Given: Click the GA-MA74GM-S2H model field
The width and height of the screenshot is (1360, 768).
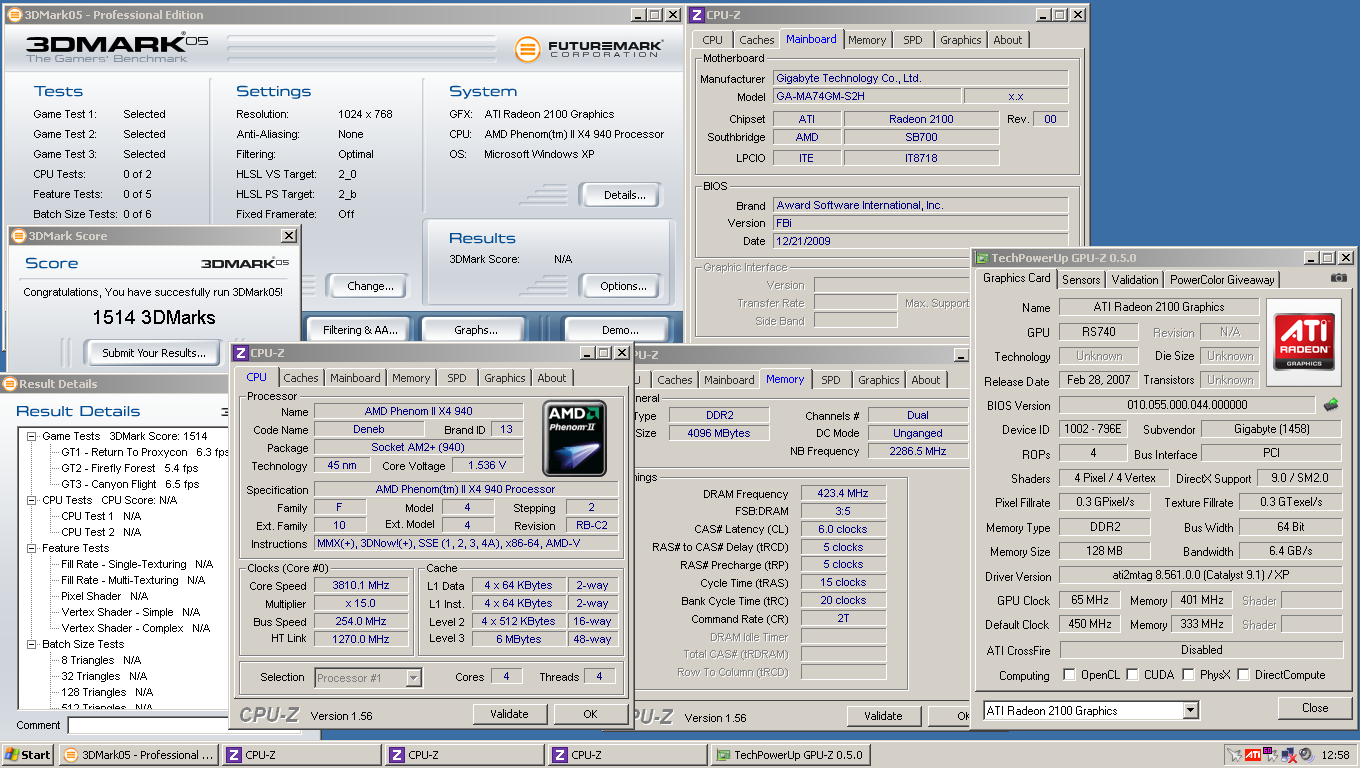Looking at the screenshot, I should point(867,97).
